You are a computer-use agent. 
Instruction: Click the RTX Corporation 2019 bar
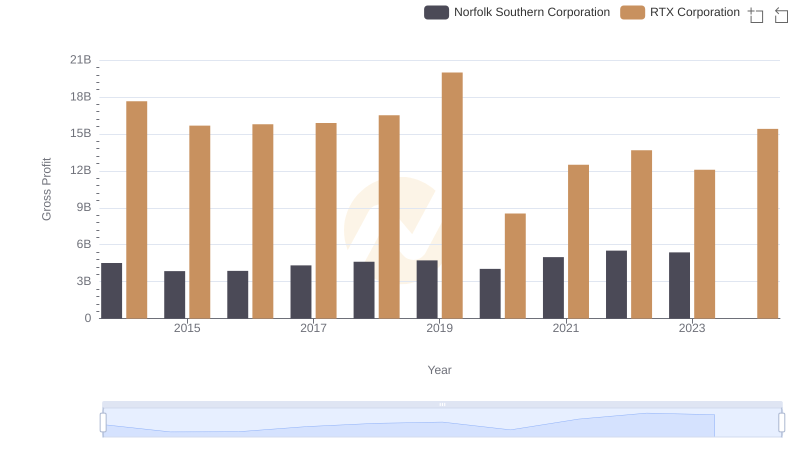pyautogui.click(x=452, y=195)
